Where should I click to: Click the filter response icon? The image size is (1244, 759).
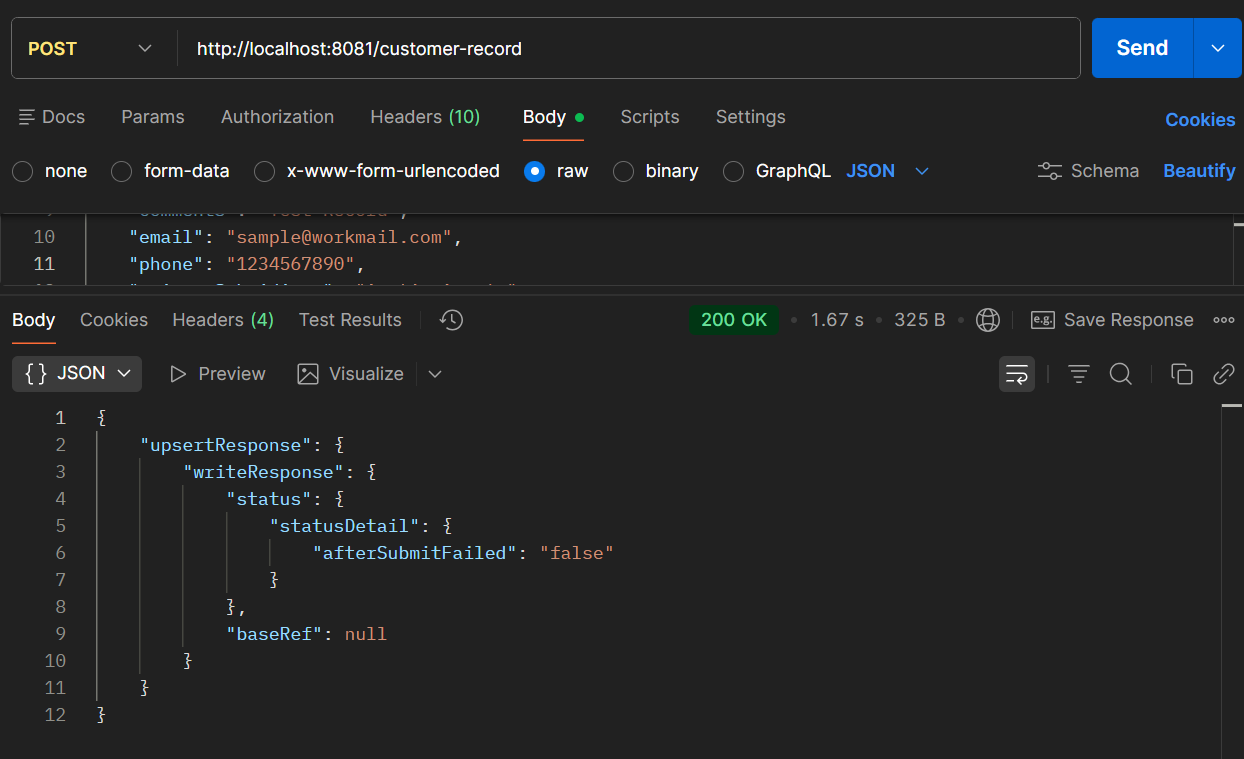(1078, 374)
